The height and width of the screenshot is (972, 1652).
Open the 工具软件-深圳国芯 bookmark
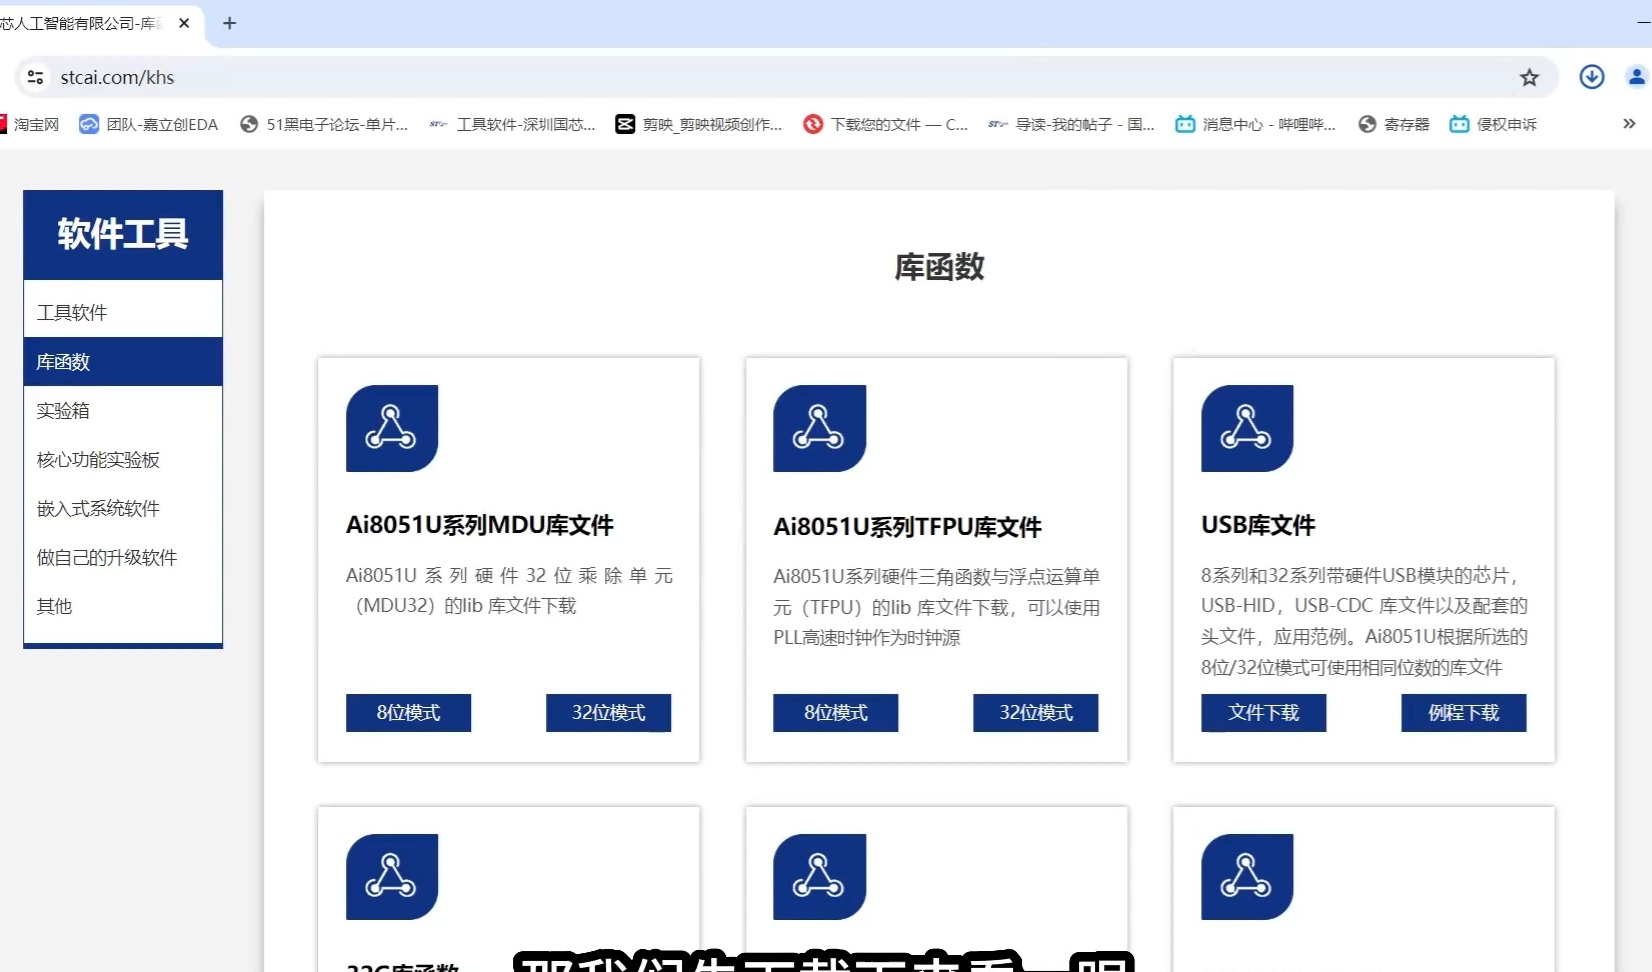coord(512,124)
